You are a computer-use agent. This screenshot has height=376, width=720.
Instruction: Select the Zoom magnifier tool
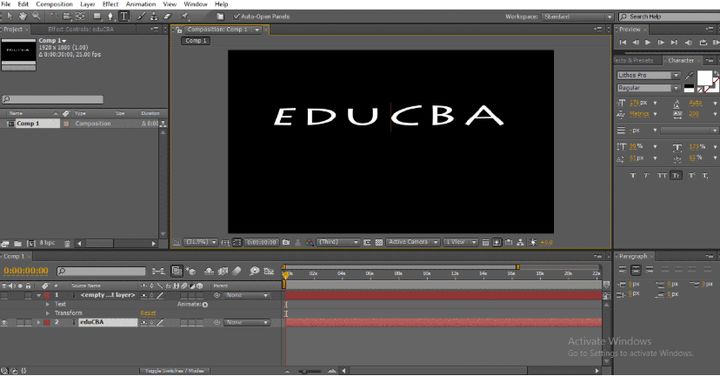click(36, 17)
